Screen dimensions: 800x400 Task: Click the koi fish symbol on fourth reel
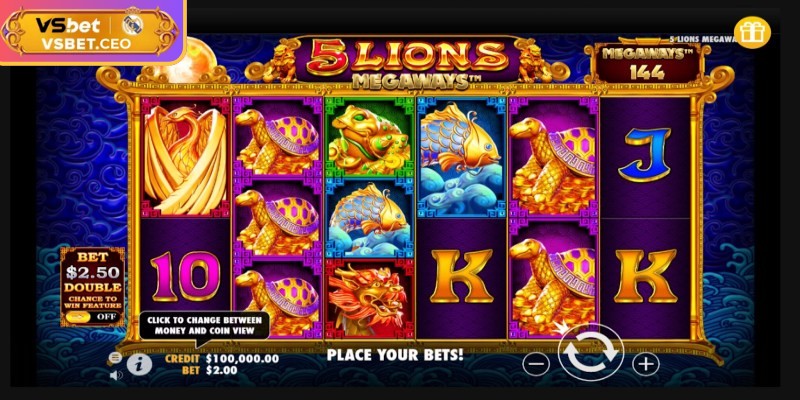pyautogui.click(x=461, y=158)
